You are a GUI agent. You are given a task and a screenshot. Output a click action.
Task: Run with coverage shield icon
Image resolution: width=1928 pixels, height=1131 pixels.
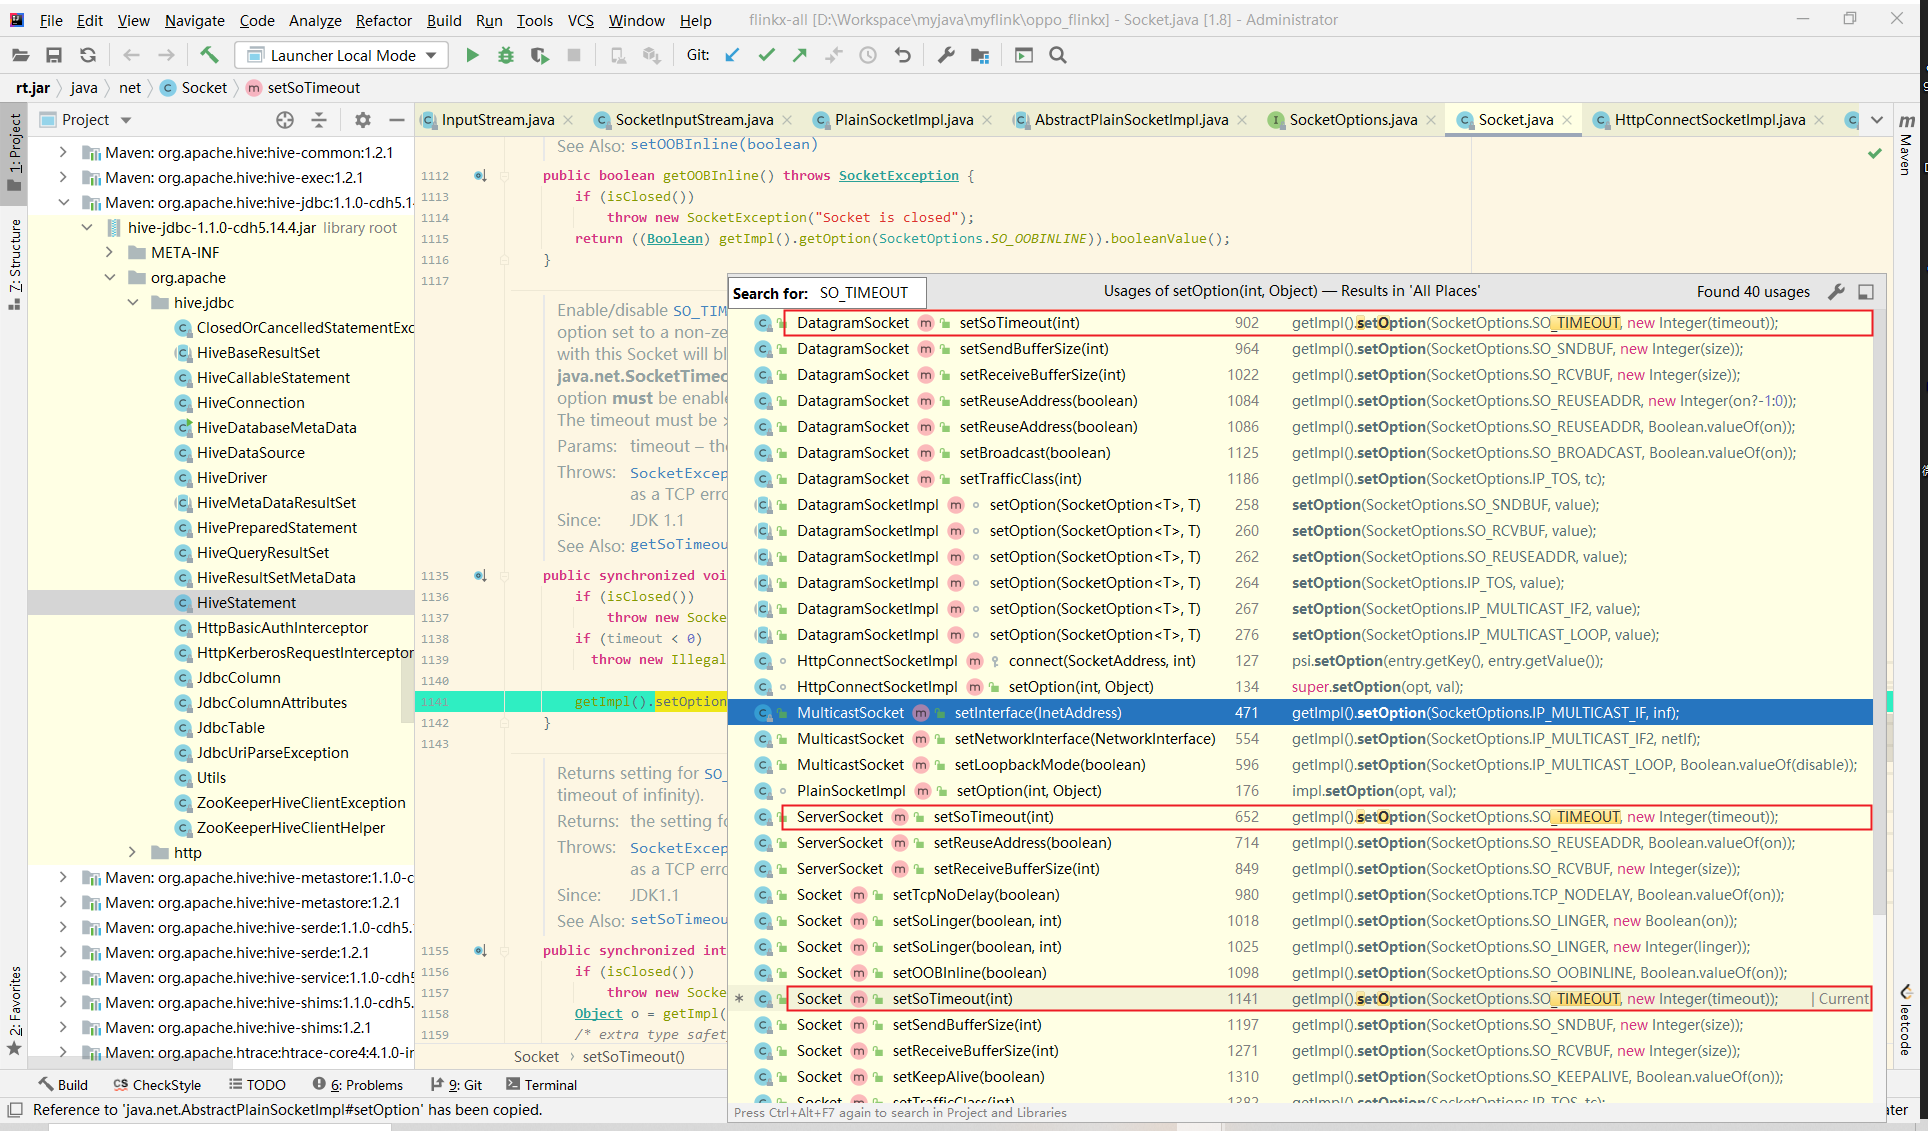(540, 56)
